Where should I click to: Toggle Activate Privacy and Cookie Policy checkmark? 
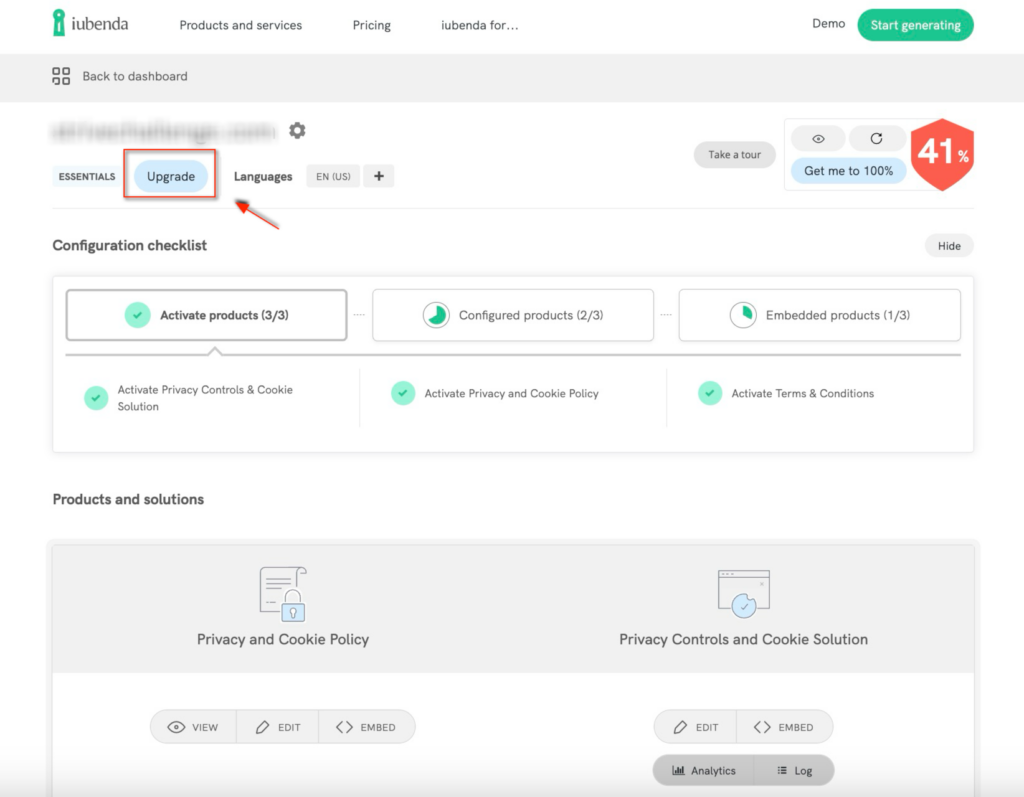(x=403, y=394)
